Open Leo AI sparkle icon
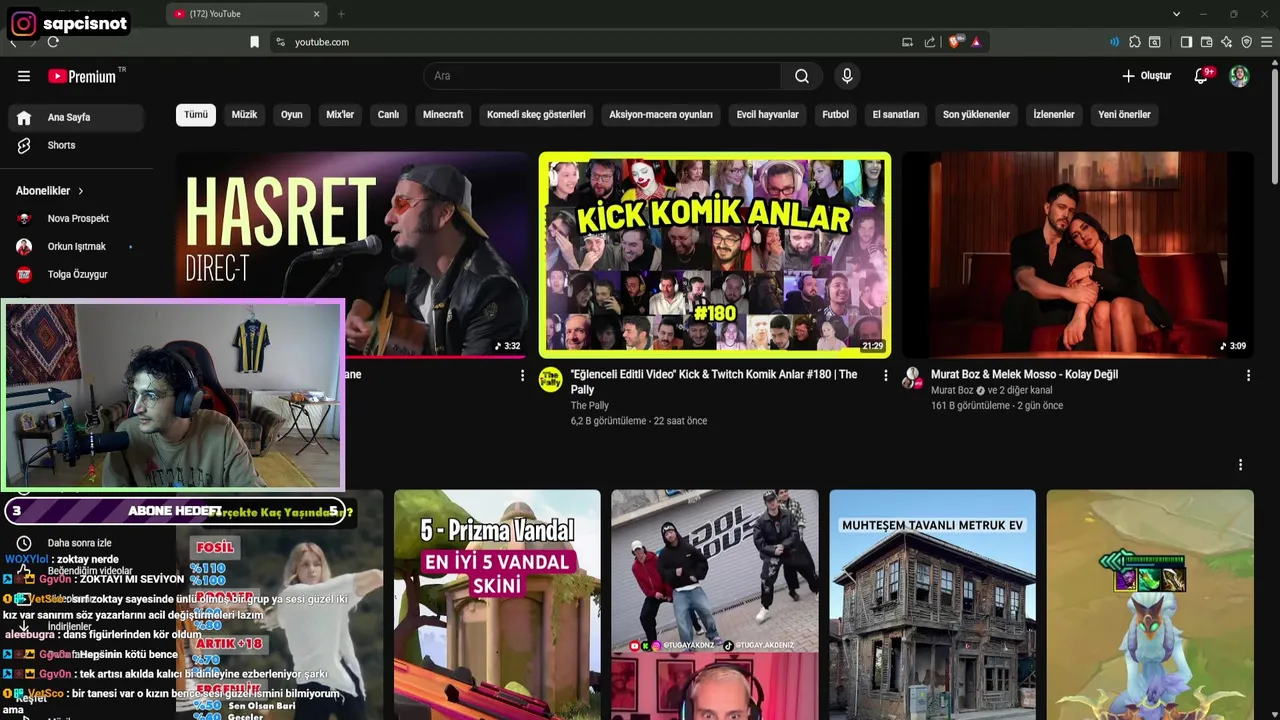 pos(1226,42)
